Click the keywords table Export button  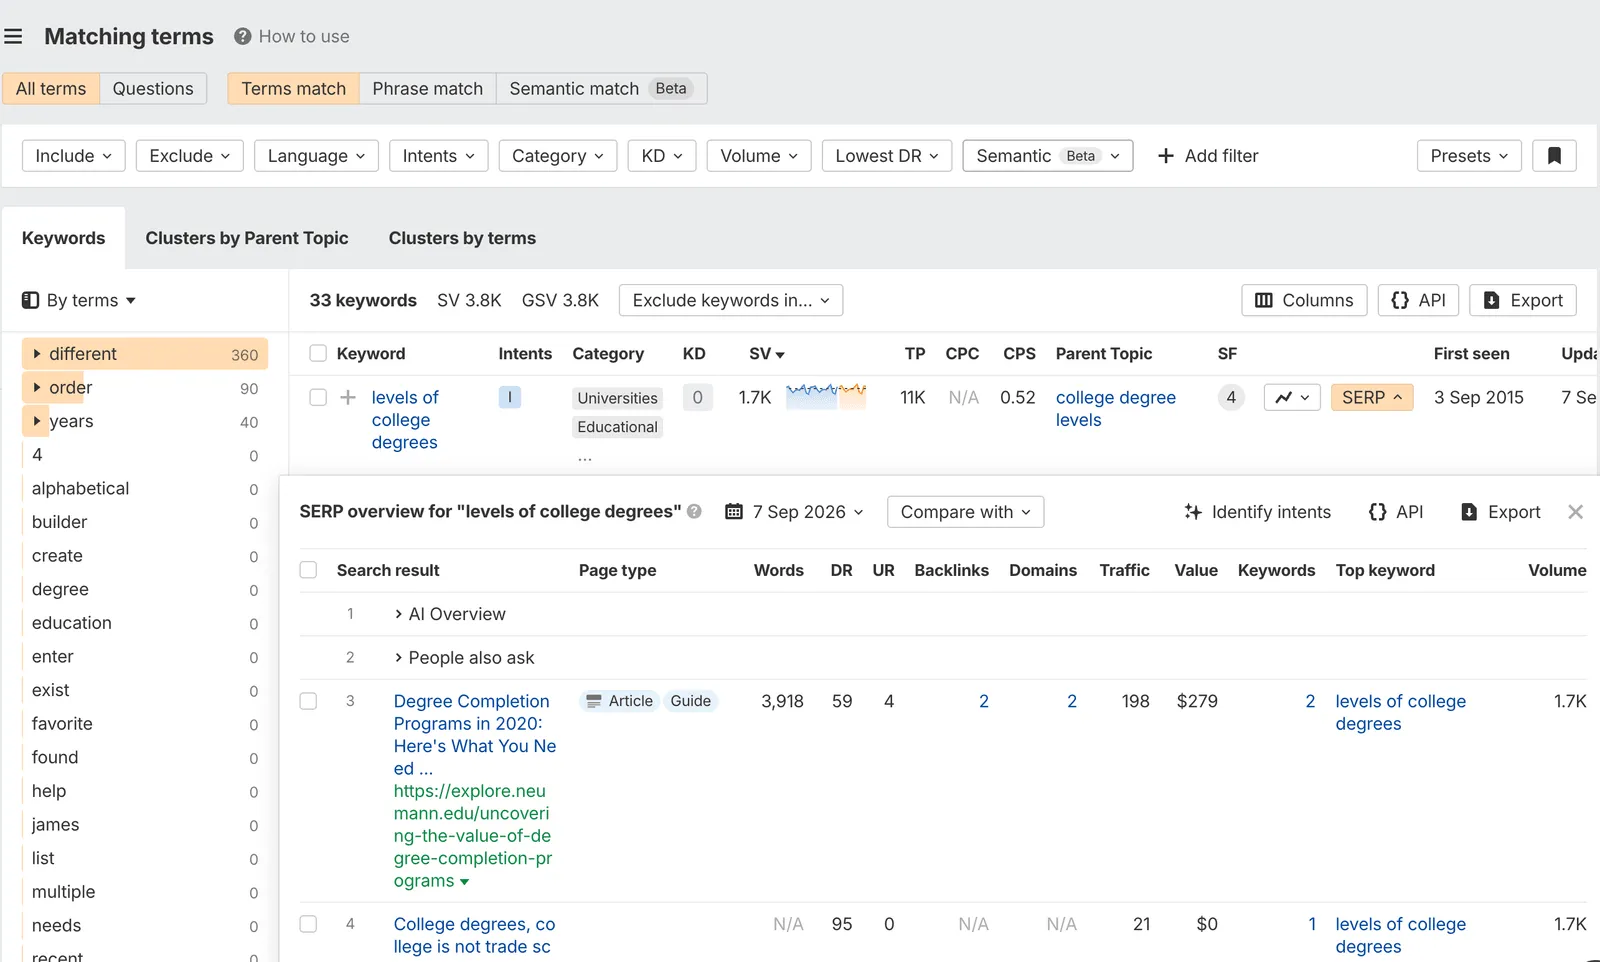1523,301
